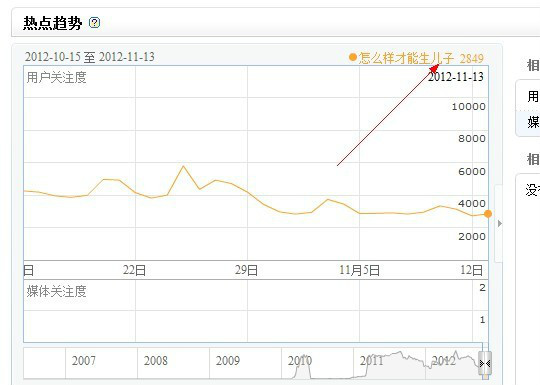This screenshot has width=540, height=385.
Task: Click the 6000 y-axis value
Action: (x=472, y=171)
